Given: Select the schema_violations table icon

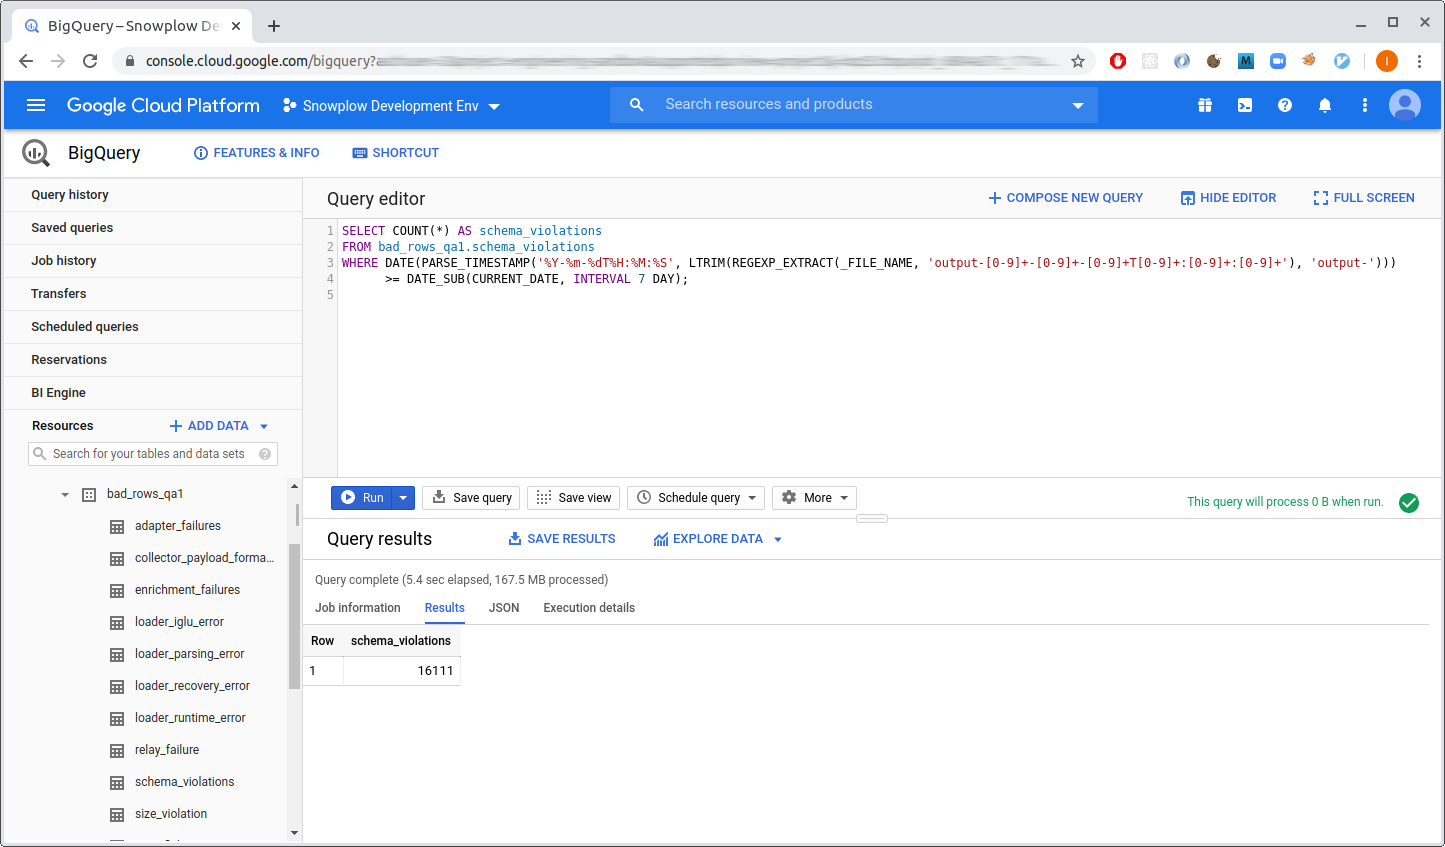Looking at the screenshot, I should click(x=117, y=781).
